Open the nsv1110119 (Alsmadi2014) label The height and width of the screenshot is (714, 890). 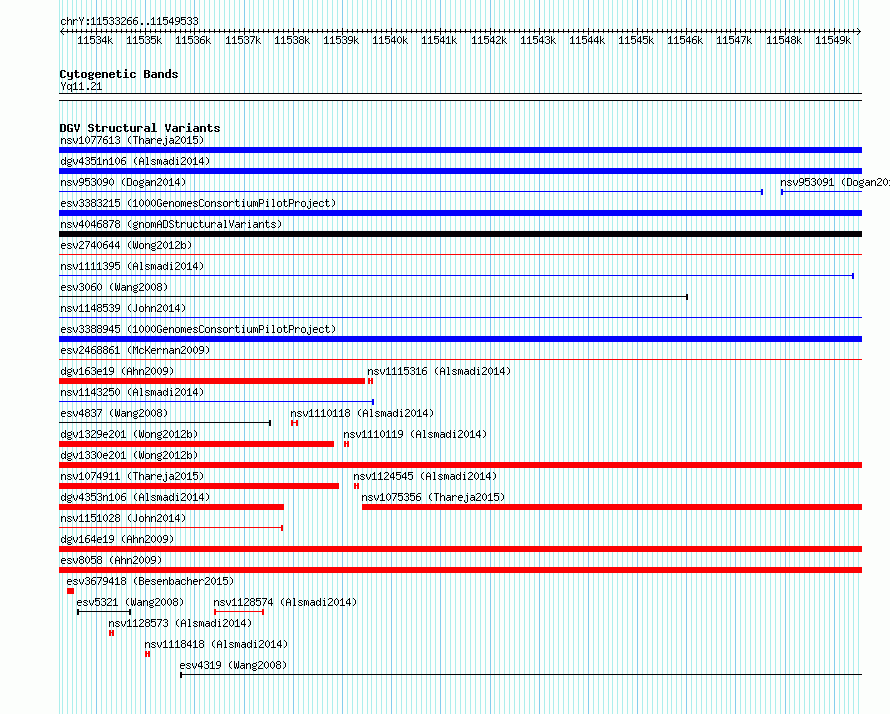point(415,434)
